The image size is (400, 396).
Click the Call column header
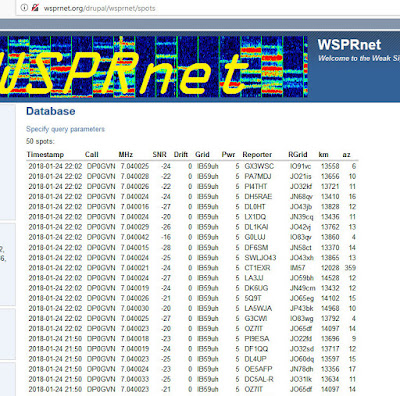92,155
